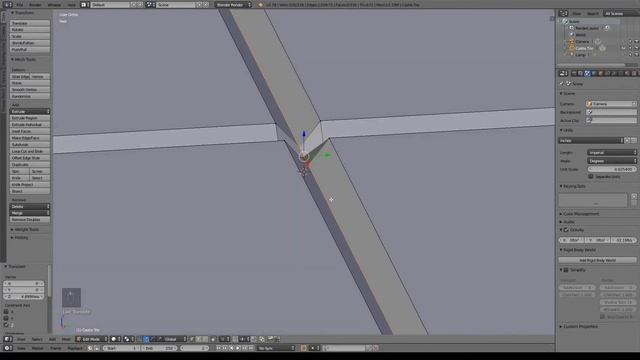Viewport: 640px width, 360px height.
Task: Toggle the Z constraint axis checkbox
Action: click(6, 325)
